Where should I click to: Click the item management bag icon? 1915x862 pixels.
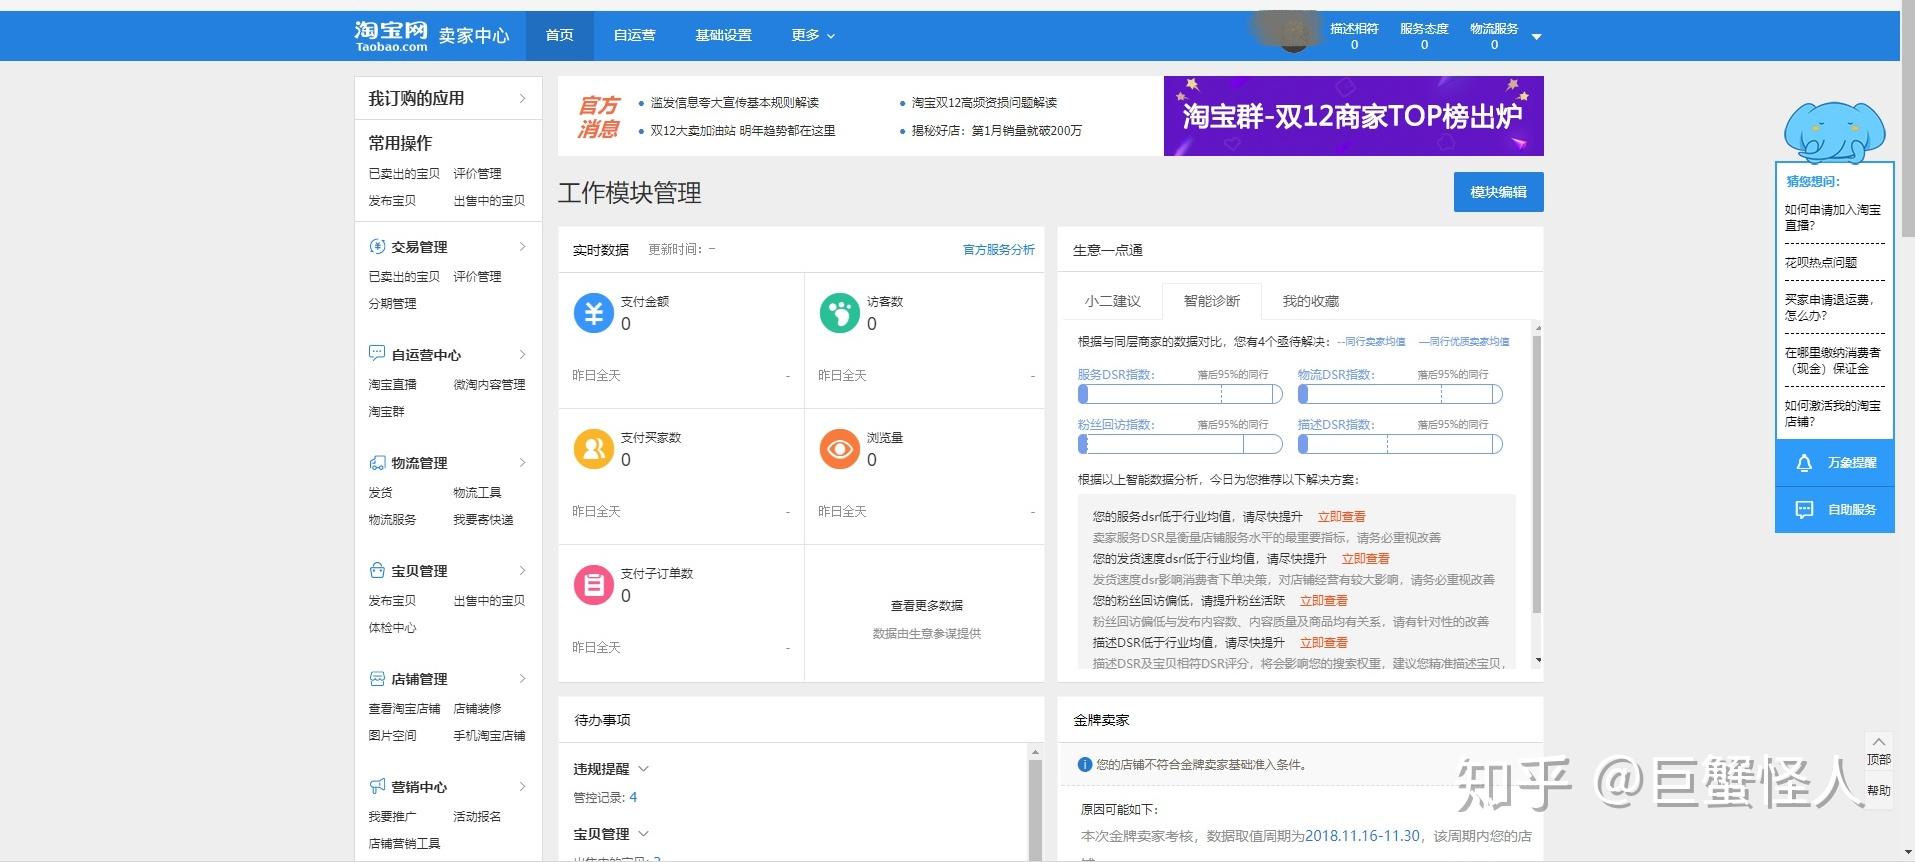tap(377, 570)
